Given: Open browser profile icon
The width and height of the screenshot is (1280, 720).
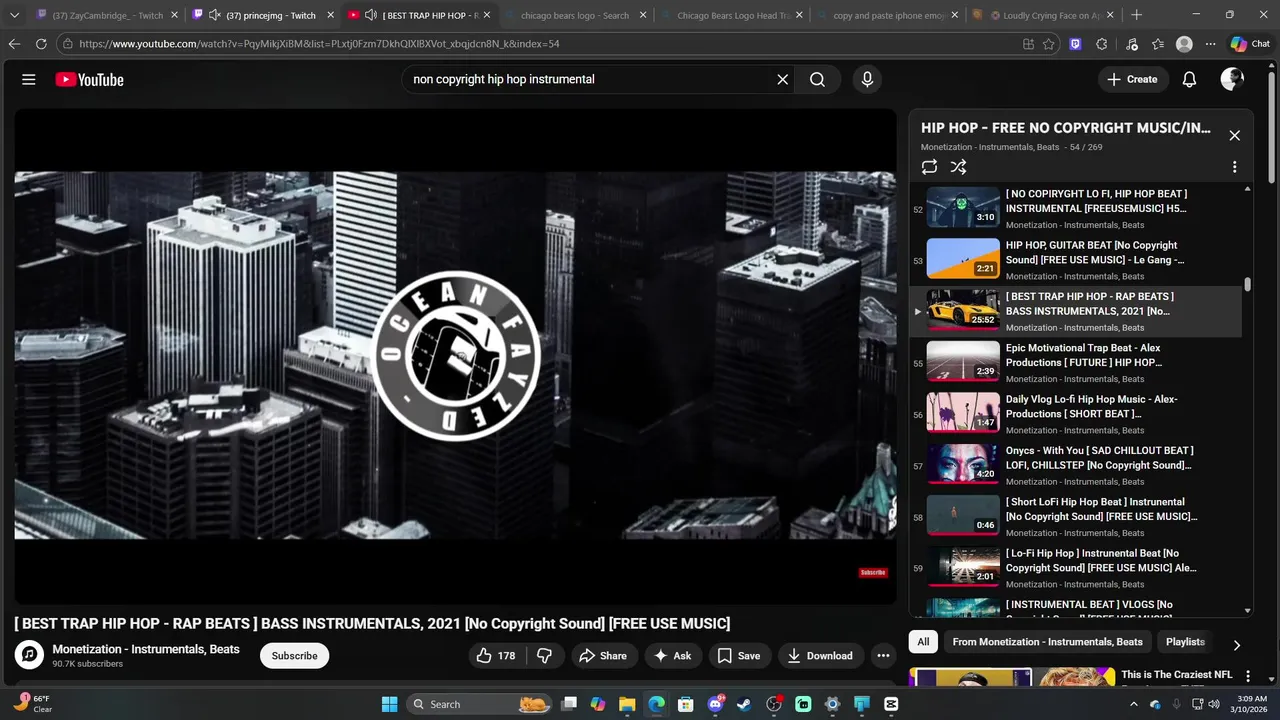Looking at the screenshot, I should pos(1184,44).
